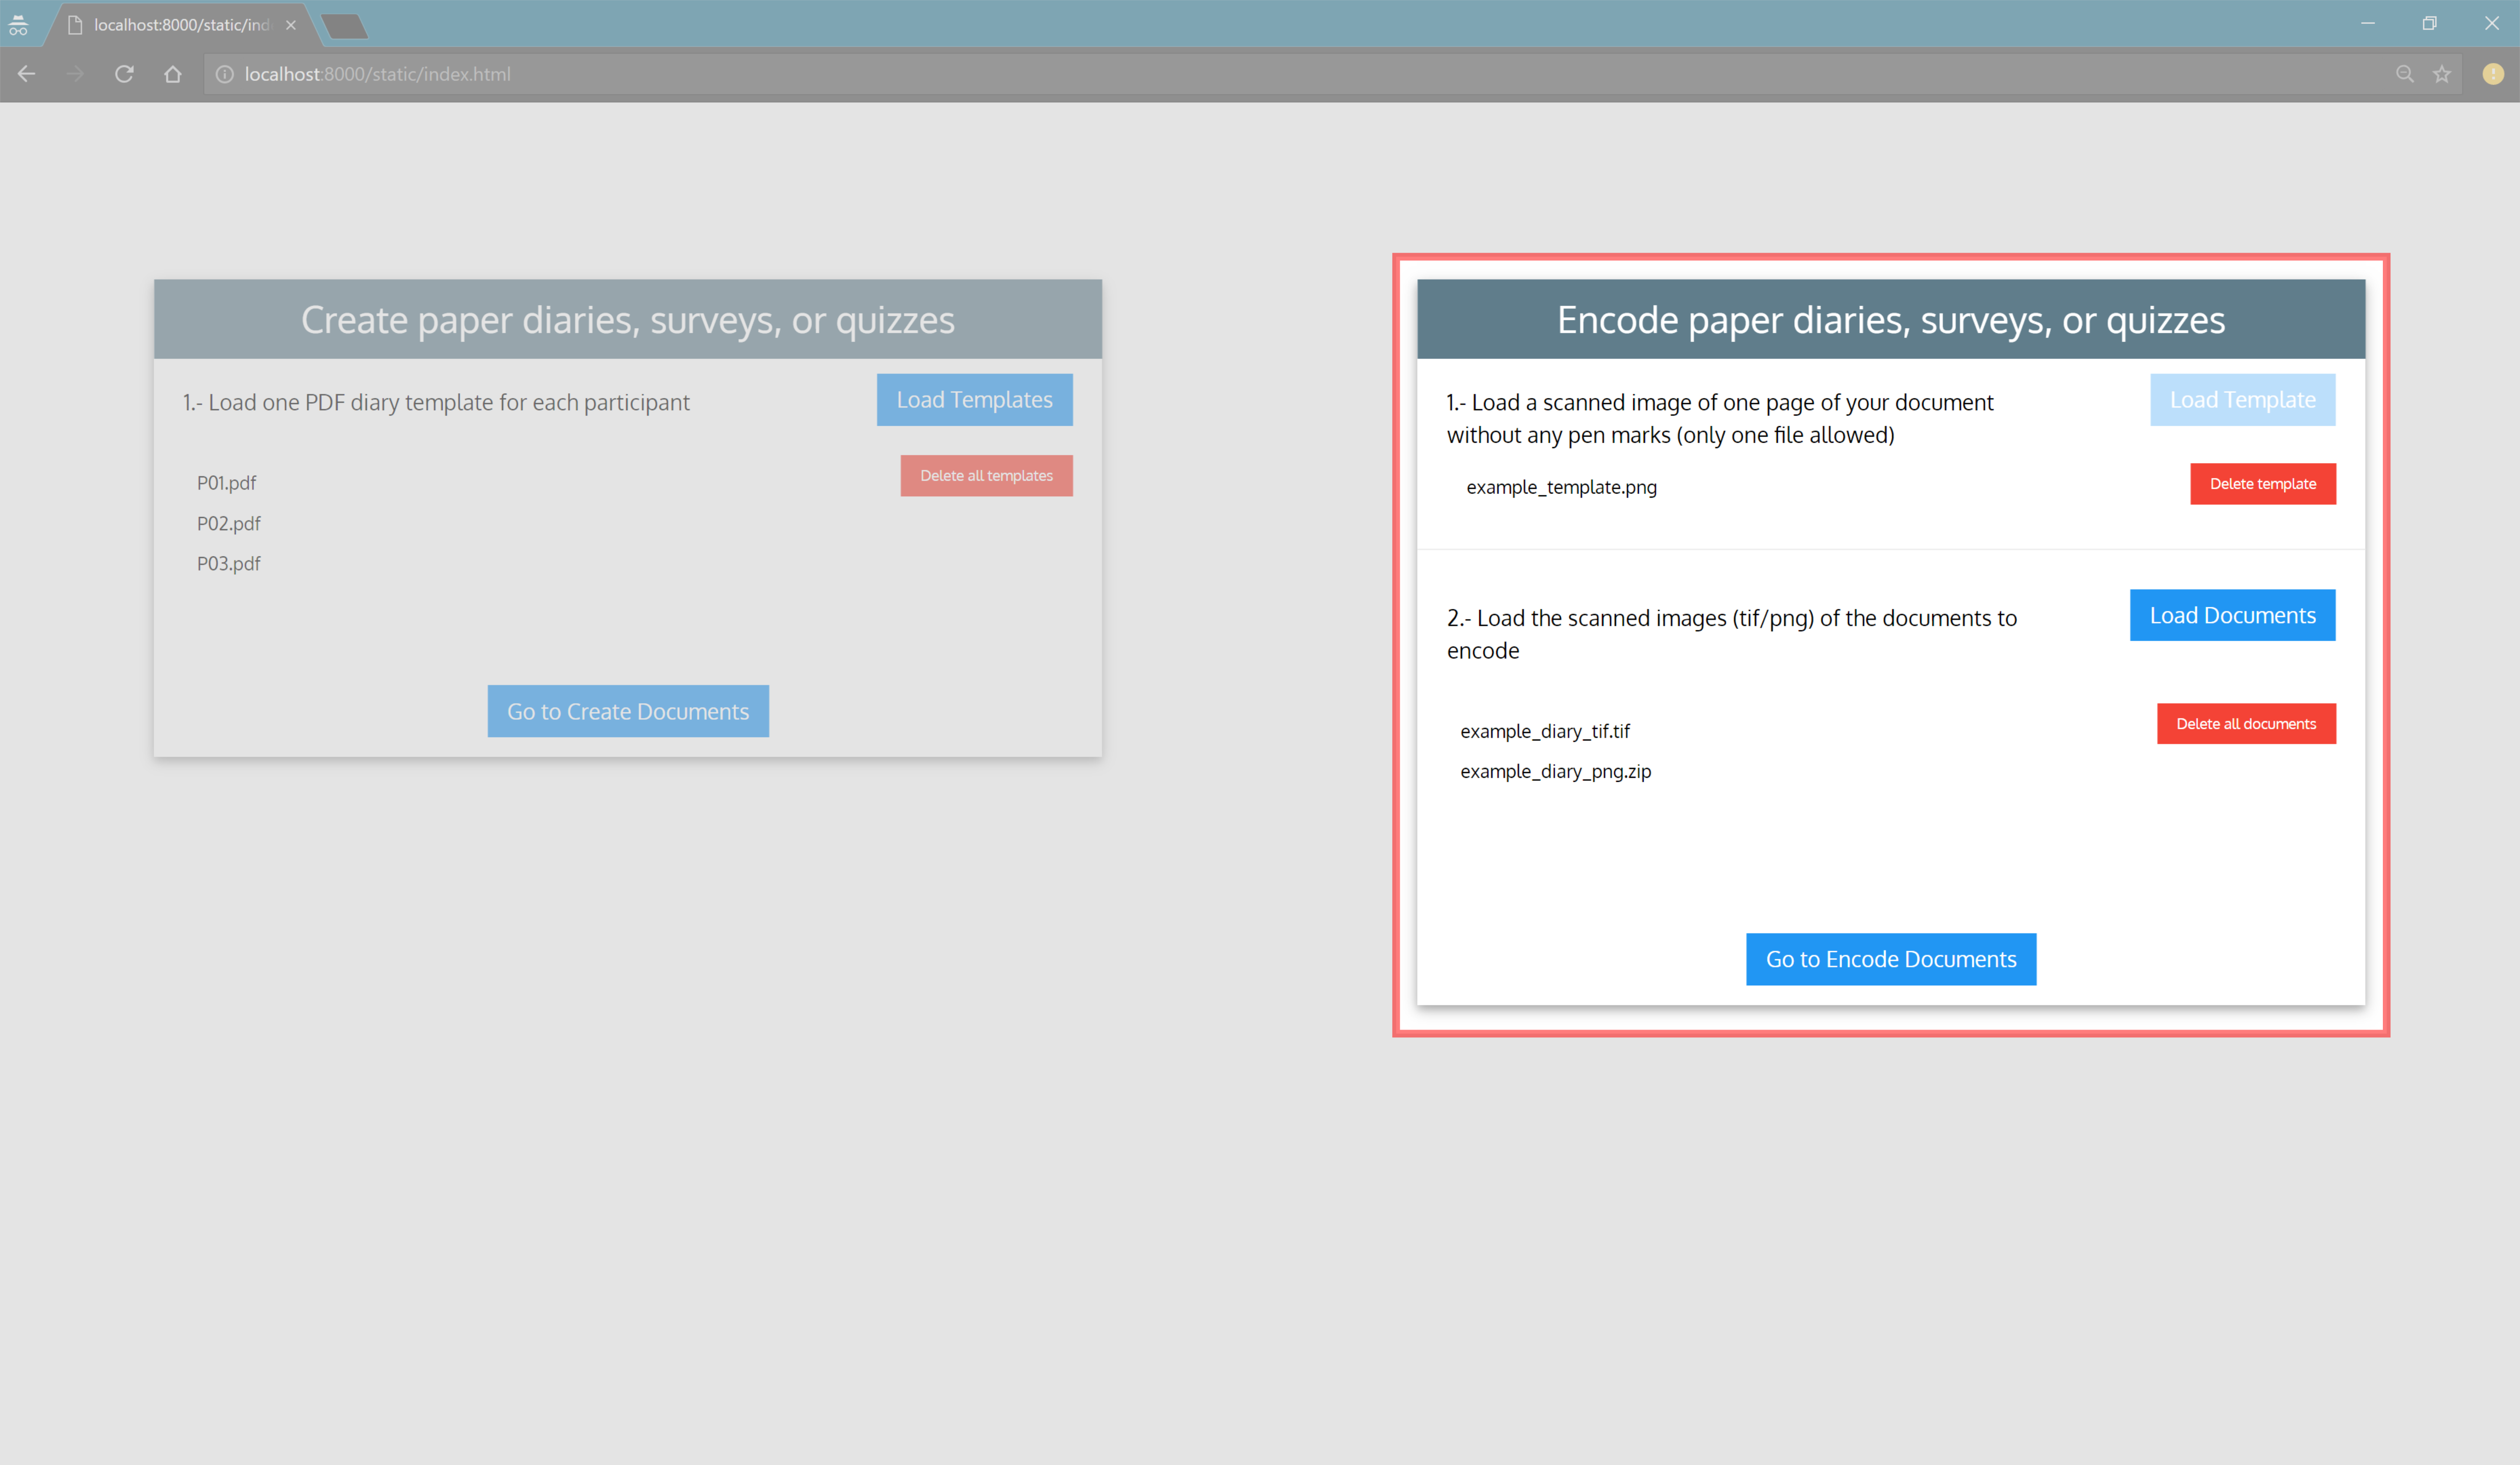
Task: Click Load Templates button
Action: pyautogui.click(x=974, y=400)
